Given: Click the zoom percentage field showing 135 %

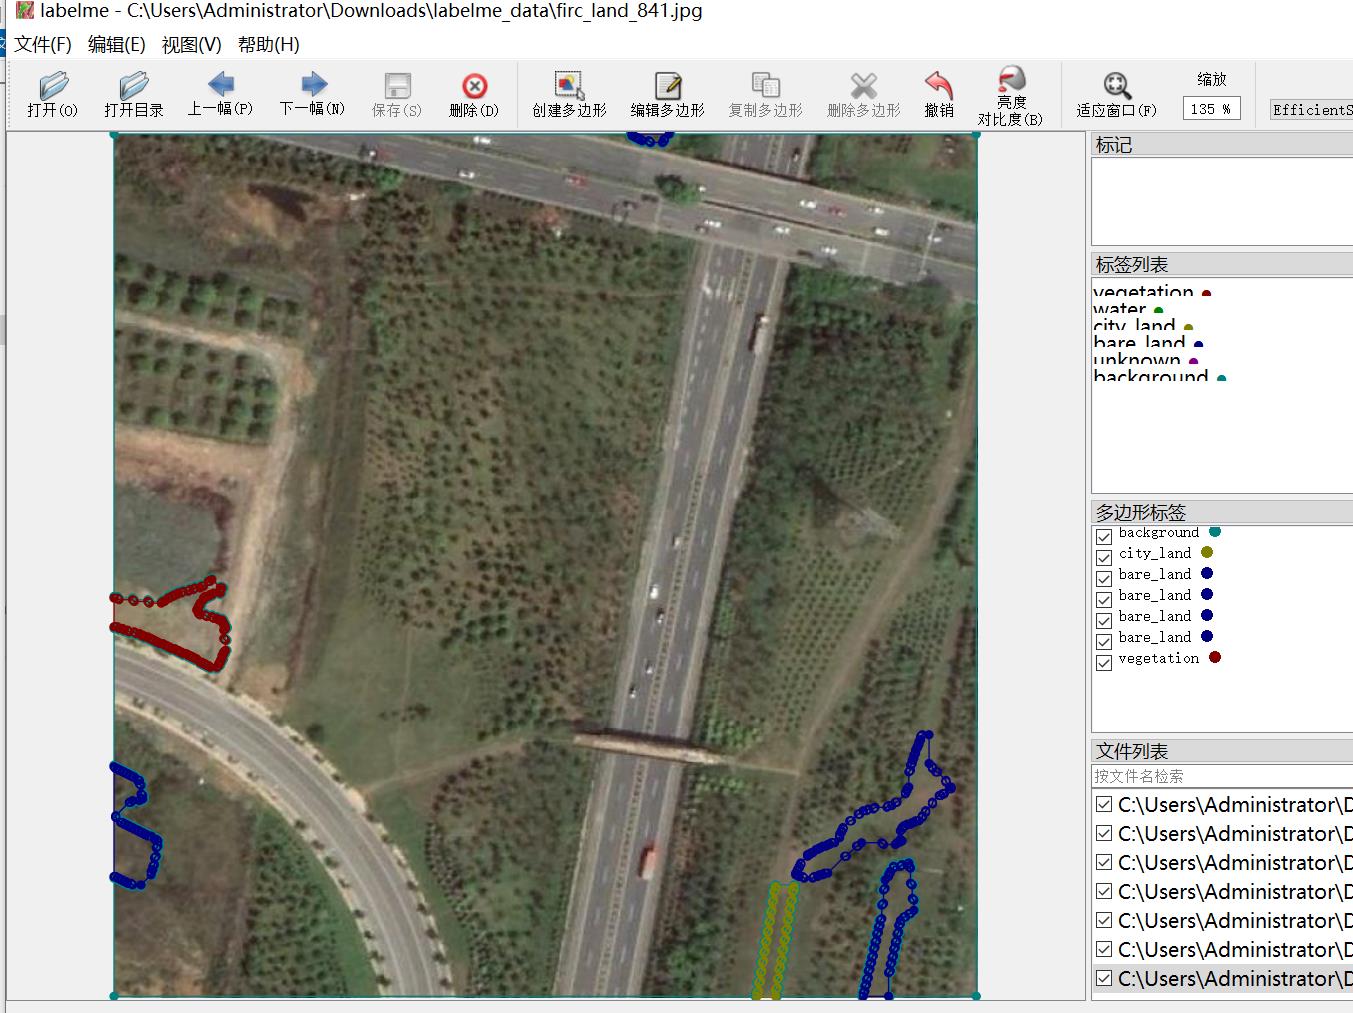Looking at the screenshot, I should [x=1211, y=109].
